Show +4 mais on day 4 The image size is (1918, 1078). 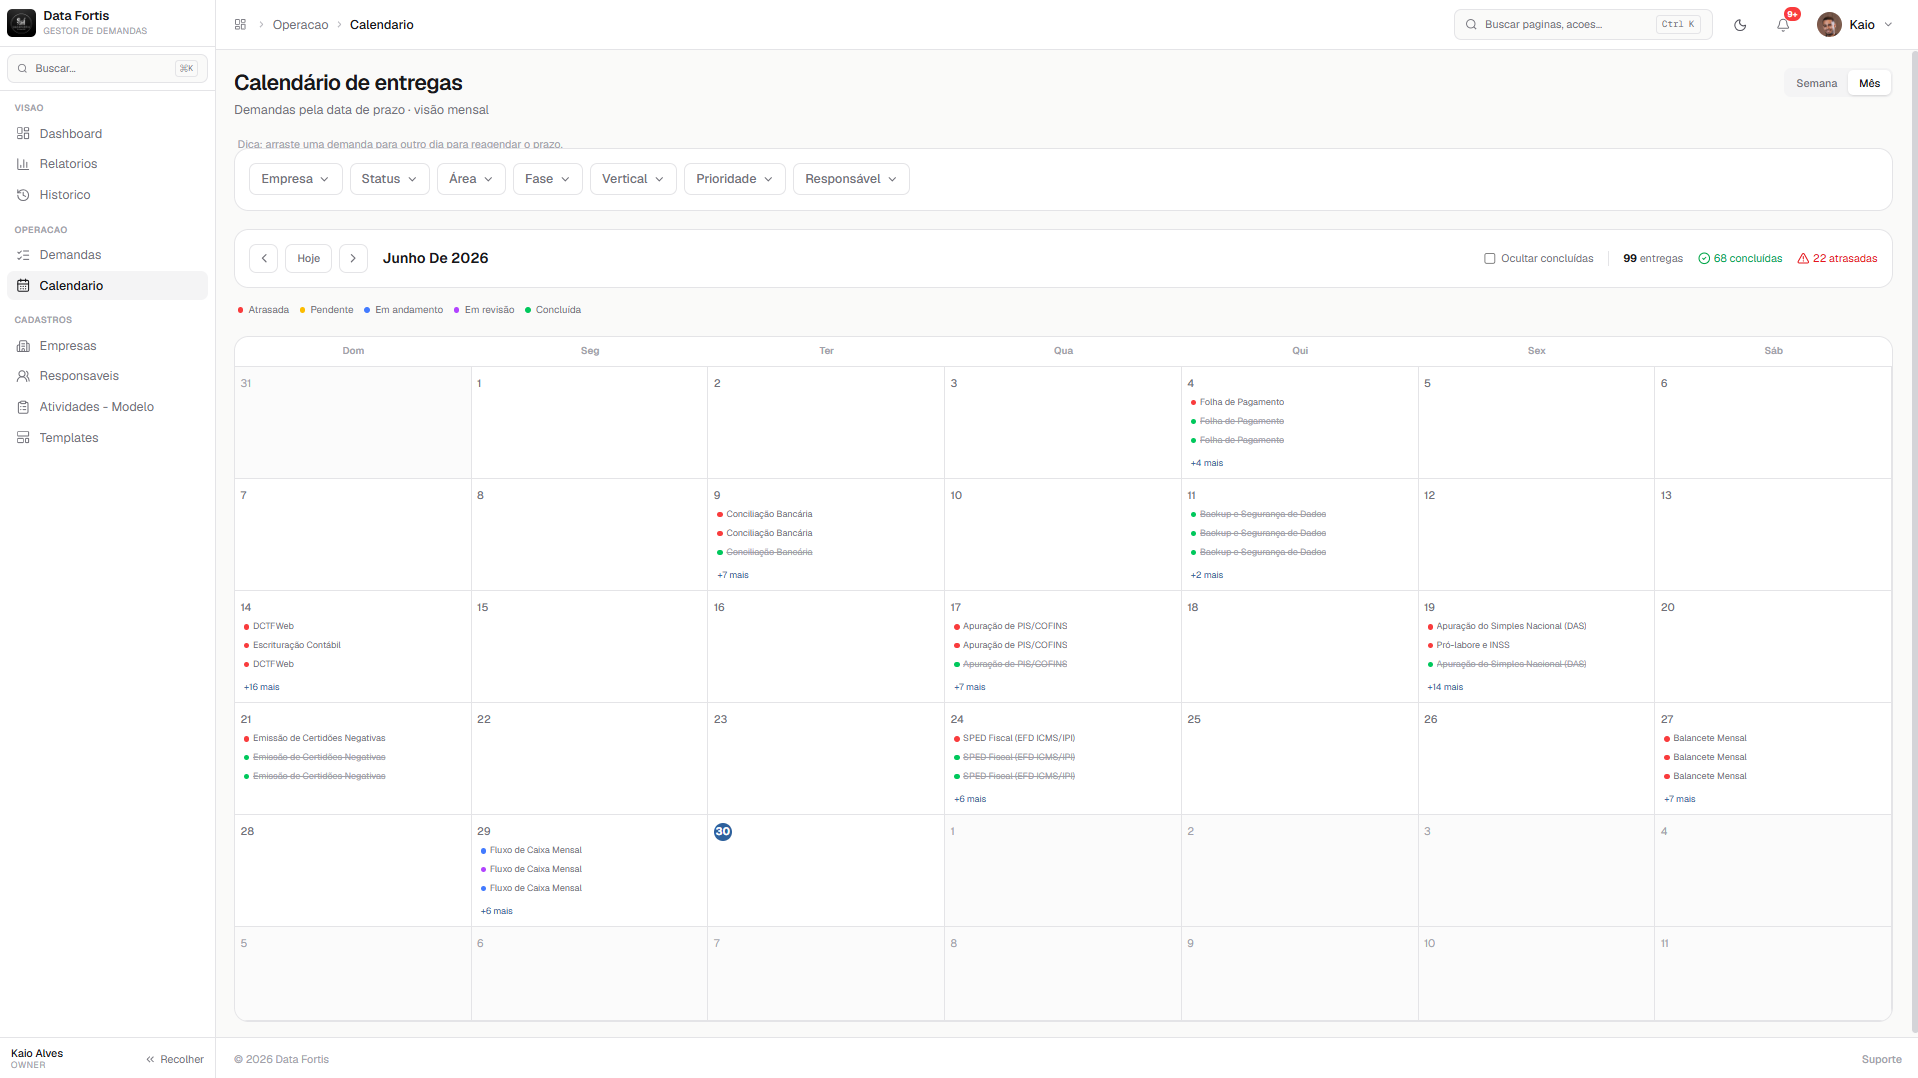(x=1207, y=463)
